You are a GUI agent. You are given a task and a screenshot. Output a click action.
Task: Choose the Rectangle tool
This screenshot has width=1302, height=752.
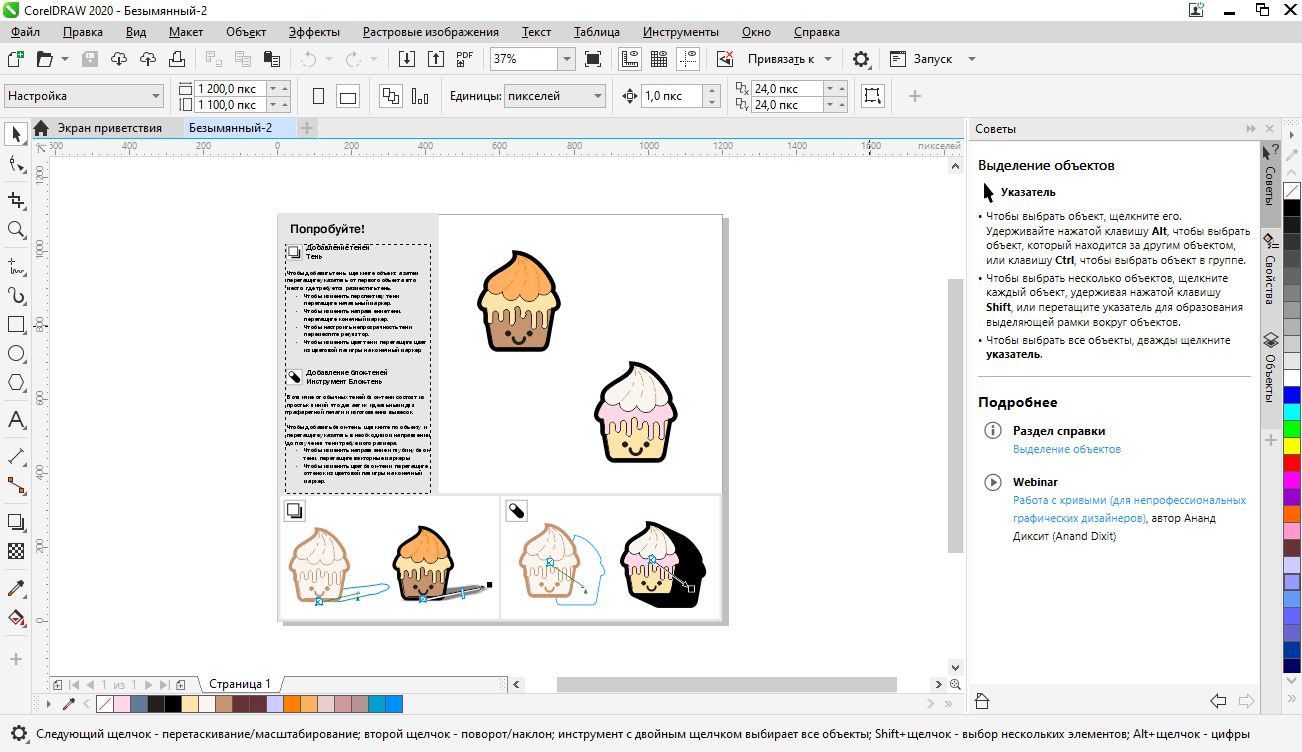[x=16, y=325]
